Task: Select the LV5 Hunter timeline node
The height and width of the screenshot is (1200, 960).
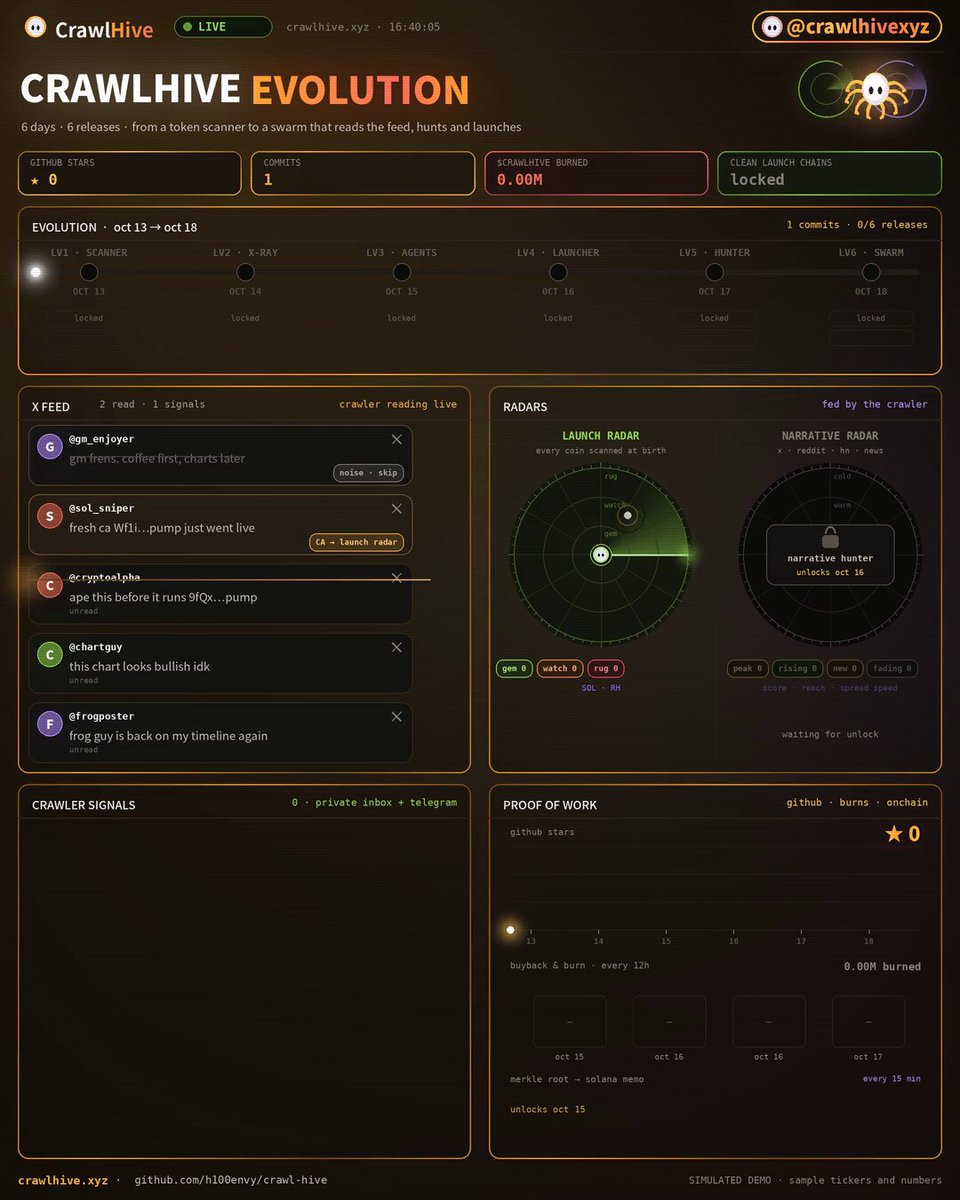Action: click(x=714, y=272)
